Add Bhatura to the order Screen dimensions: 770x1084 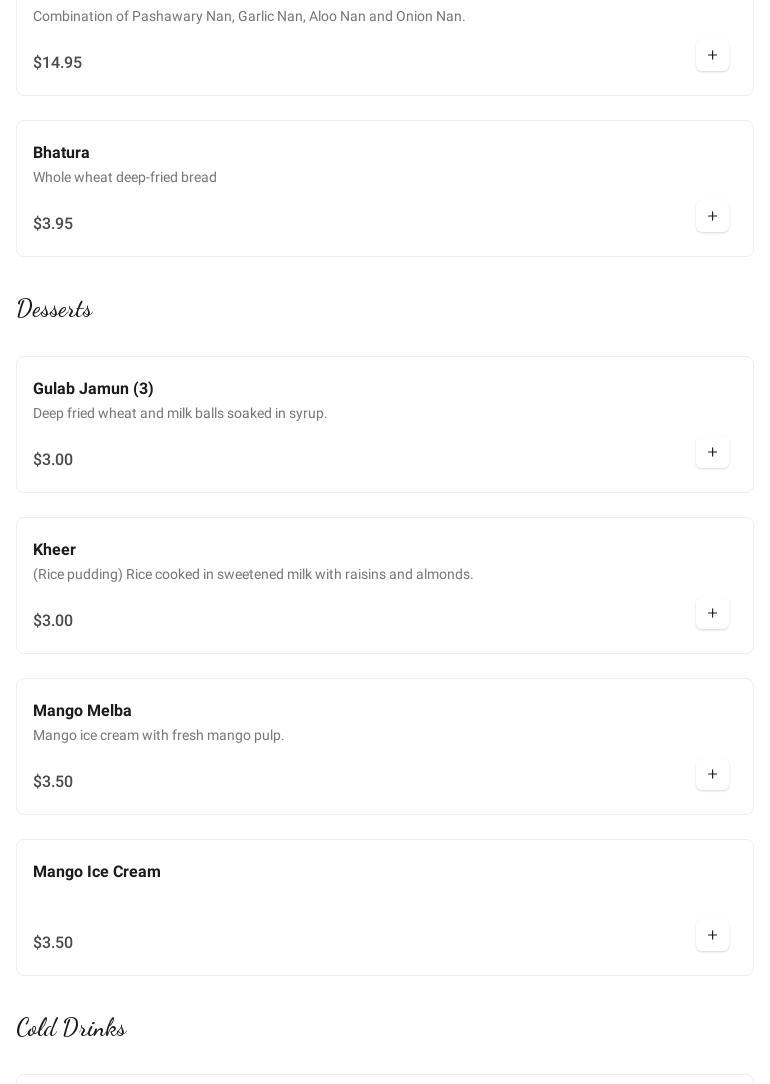coord(712,217)
